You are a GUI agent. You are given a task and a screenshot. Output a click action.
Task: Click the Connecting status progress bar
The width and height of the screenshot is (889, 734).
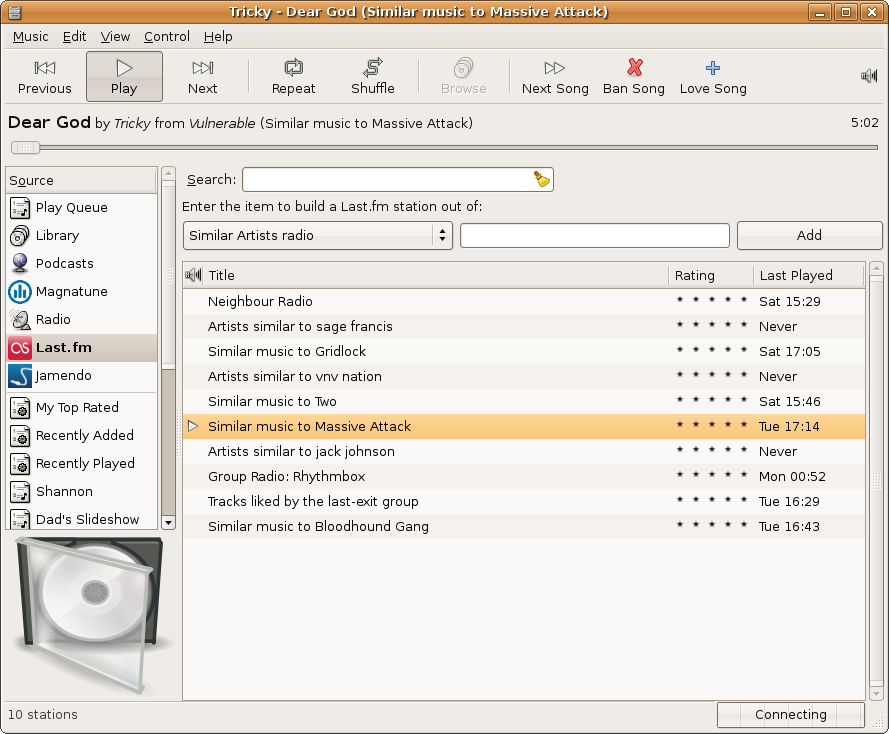[791, 715]
